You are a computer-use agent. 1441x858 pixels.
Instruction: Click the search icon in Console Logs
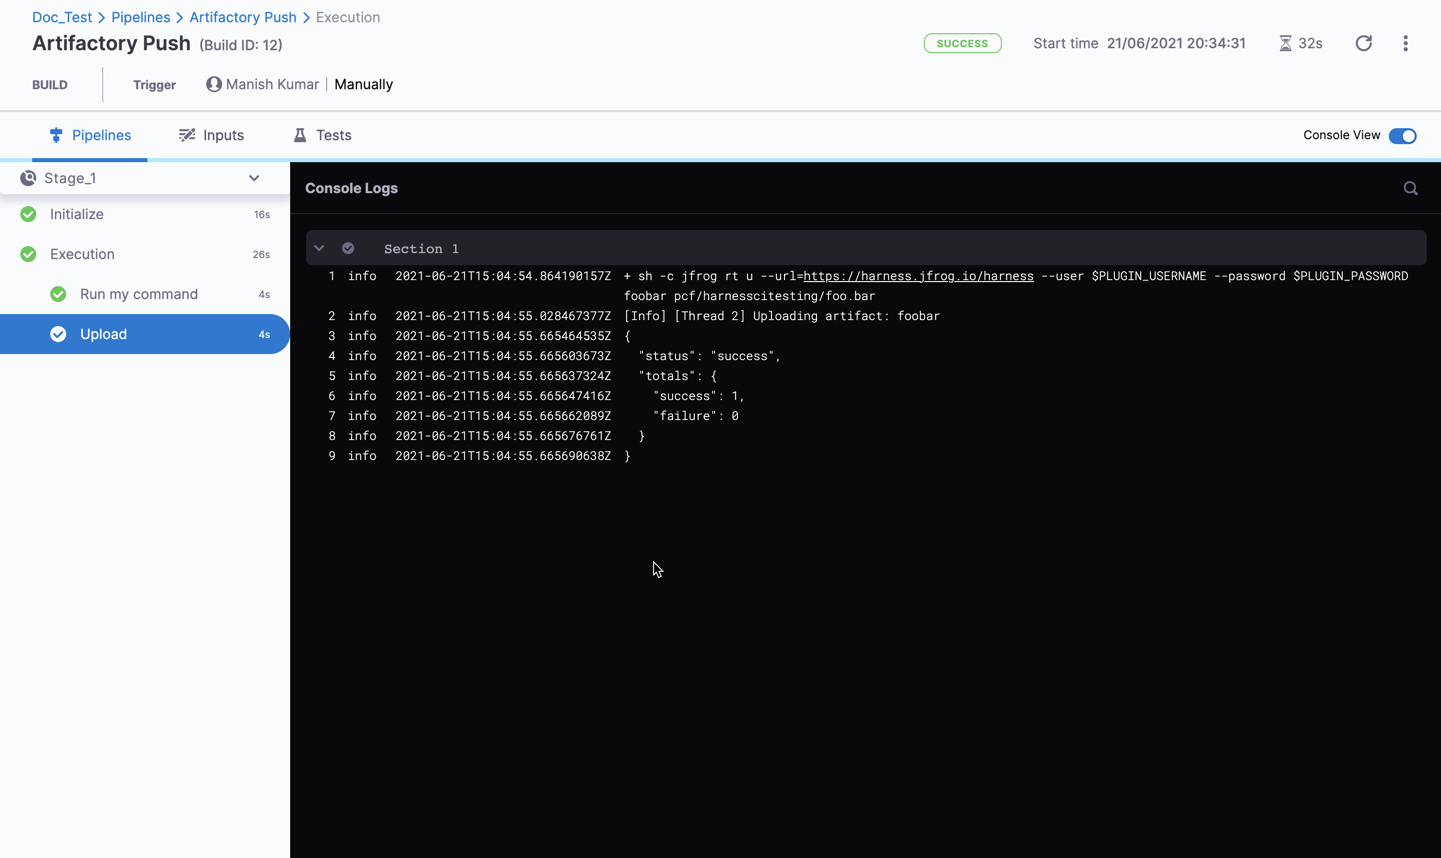[1410, 188]
